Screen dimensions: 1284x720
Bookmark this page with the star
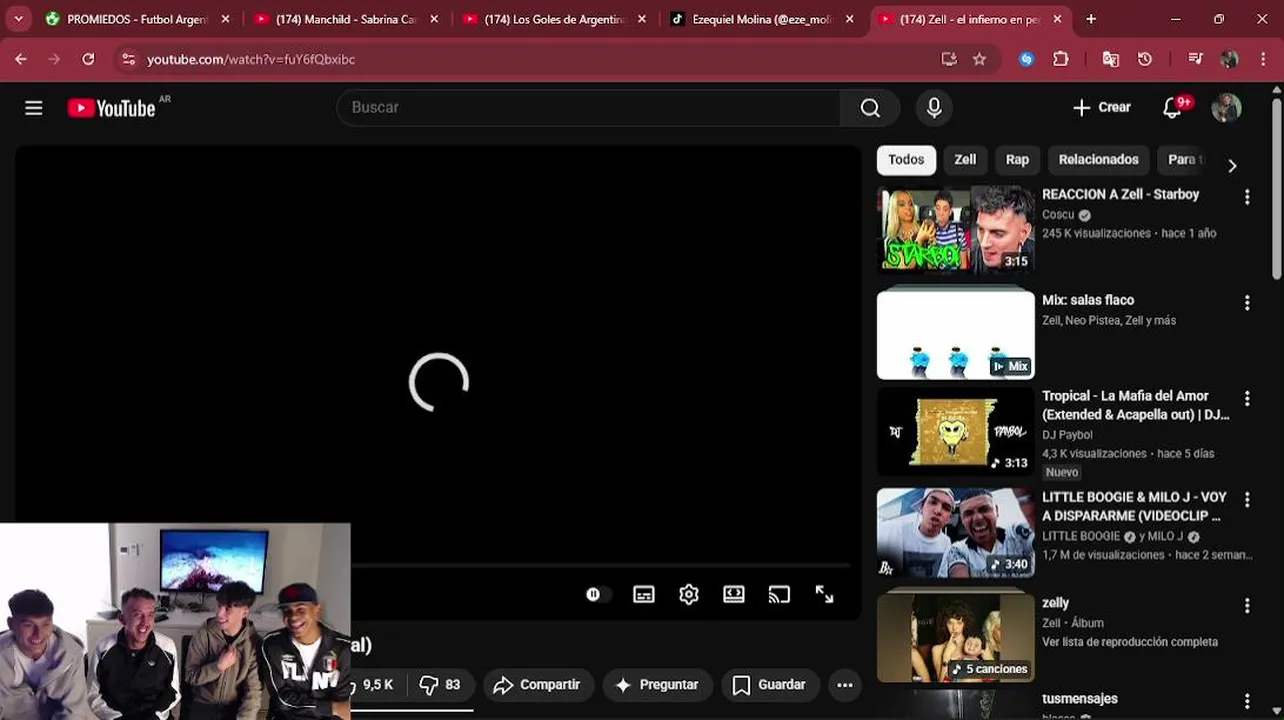click(980, 59)
